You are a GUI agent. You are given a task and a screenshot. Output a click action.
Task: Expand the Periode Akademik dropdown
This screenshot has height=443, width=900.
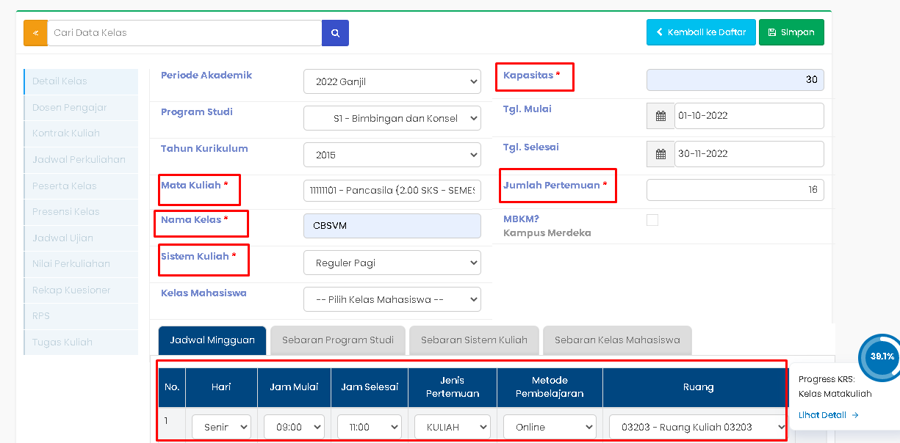pos(392,81)
